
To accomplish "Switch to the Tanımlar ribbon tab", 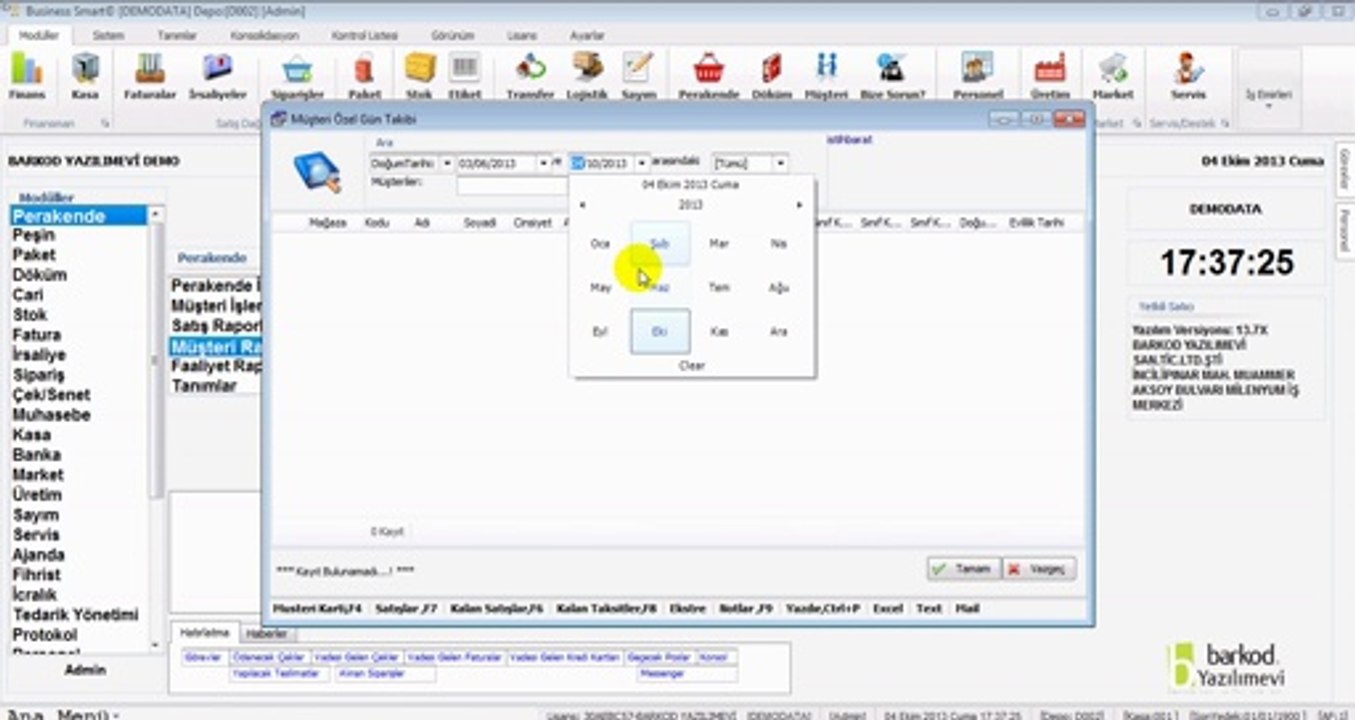I will click(x=177, y=35).
